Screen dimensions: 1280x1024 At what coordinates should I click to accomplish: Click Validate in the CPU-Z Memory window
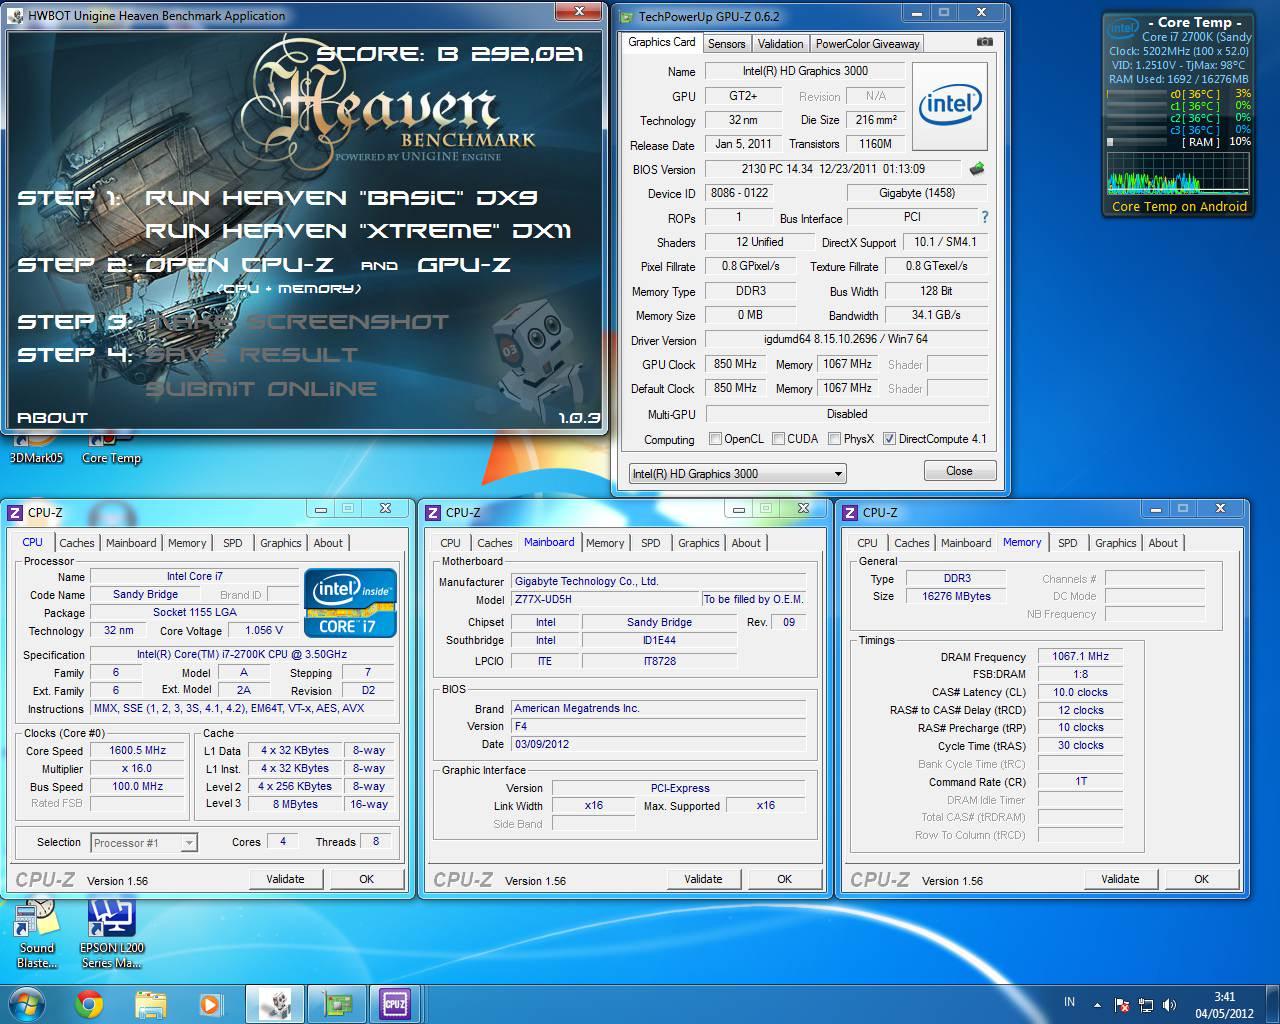click(1120, 879)
